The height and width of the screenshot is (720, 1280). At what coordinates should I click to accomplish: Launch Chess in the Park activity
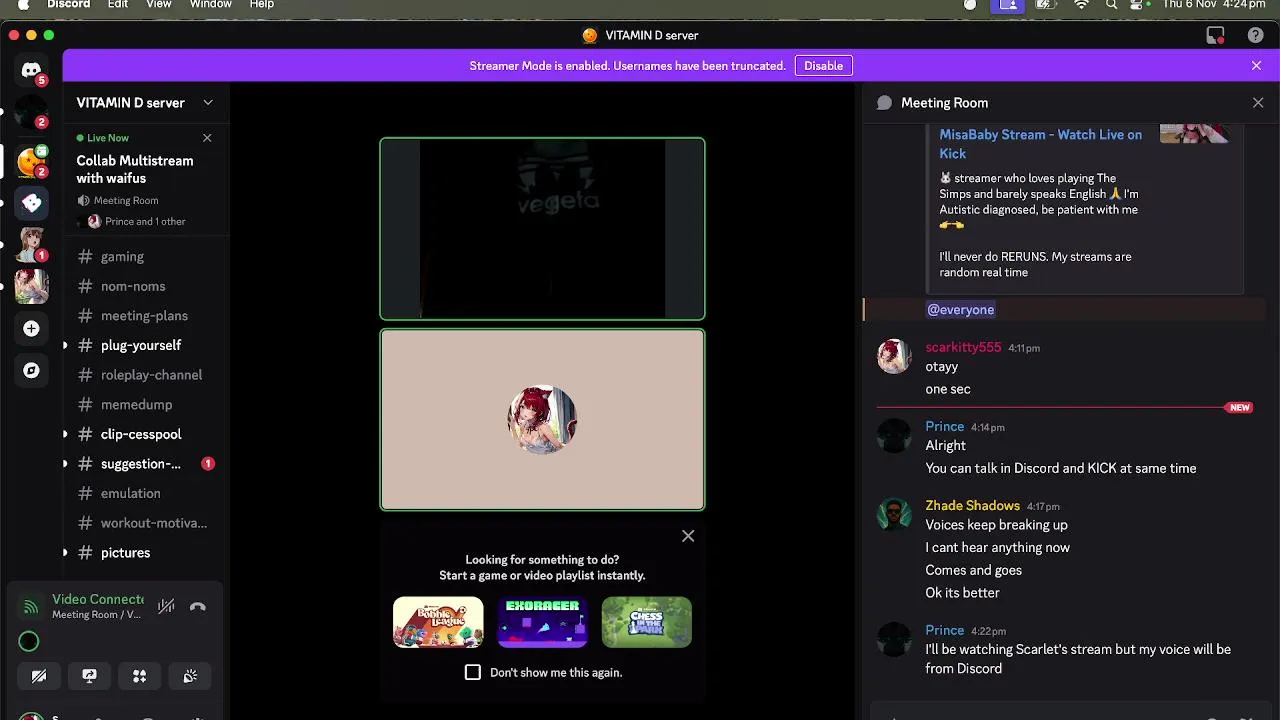click(x=647, y=622)
